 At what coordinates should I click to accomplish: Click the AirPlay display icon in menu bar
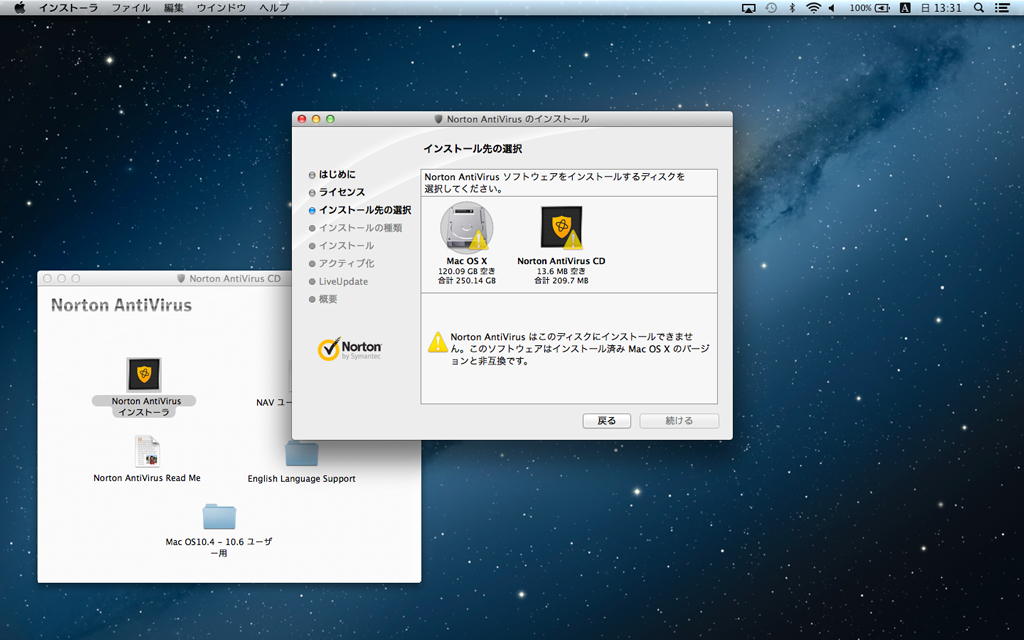pyautogui.click(x=748, y=8)
